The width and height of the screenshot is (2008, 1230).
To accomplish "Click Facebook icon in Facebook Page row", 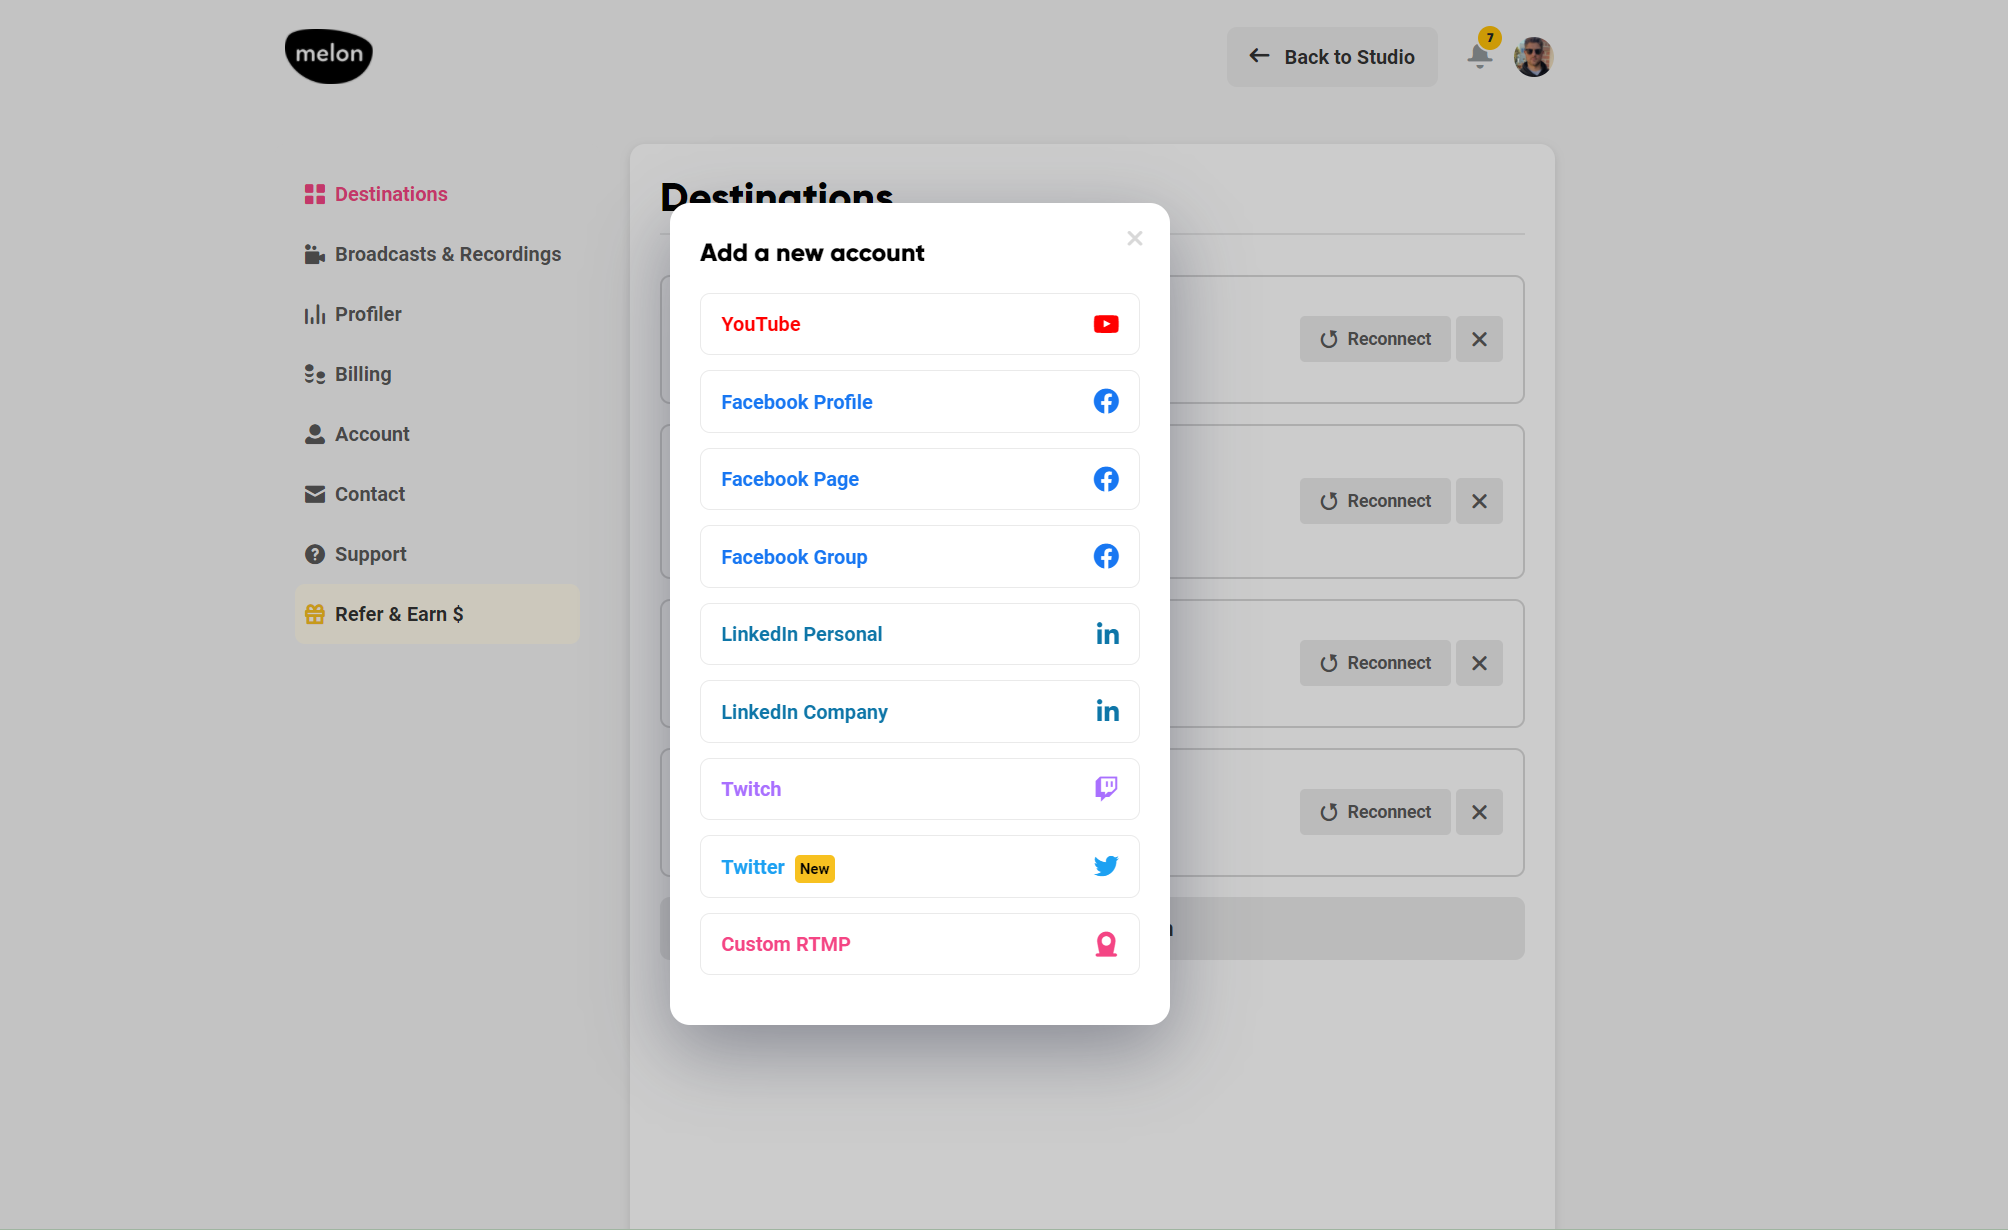I will [1106, 479].
